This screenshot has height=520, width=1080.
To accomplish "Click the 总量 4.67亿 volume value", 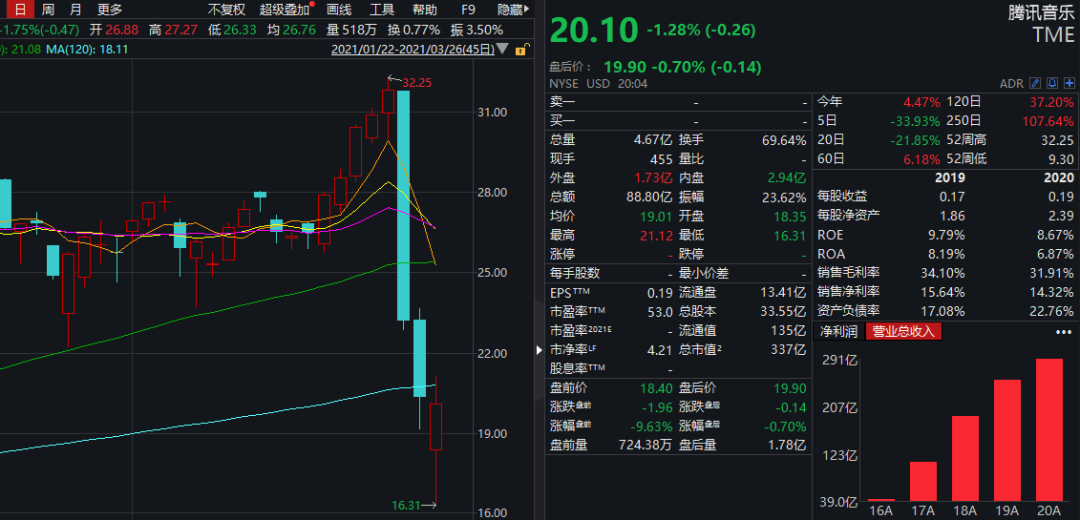I will [x=652, y=140].
